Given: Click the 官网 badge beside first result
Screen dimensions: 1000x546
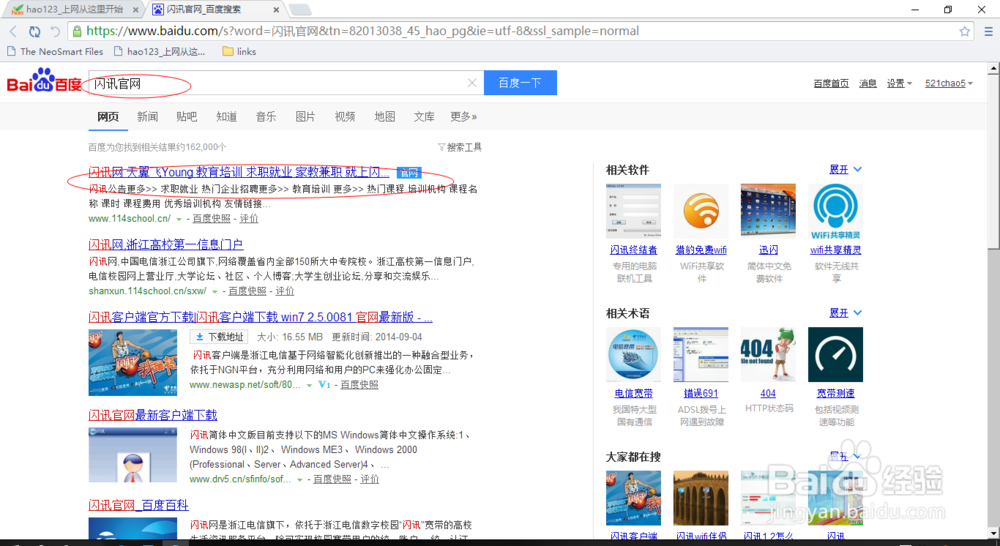Looking at the screenshot, I should tap(409, 173).
